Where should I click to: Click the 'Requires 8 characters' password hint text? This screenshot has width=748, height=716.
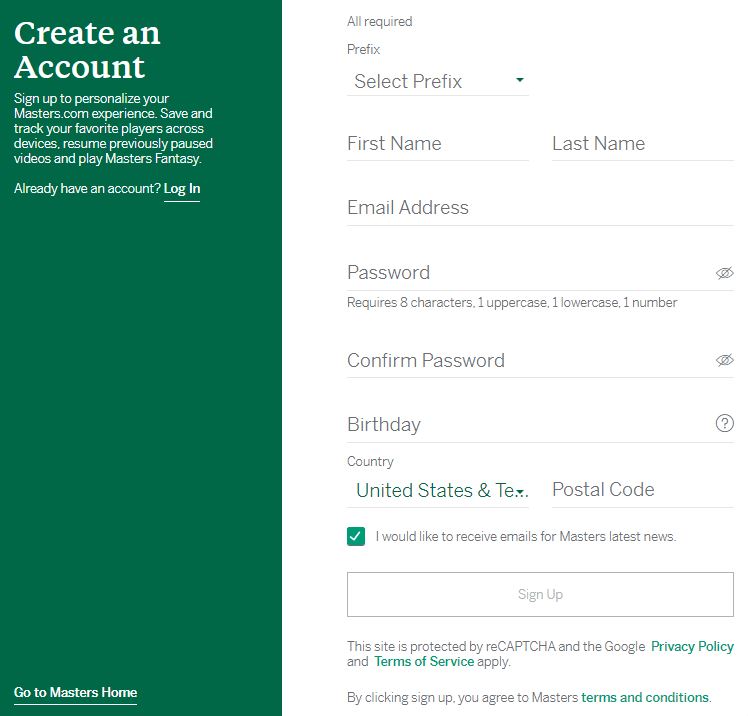(x=512, y=302)
